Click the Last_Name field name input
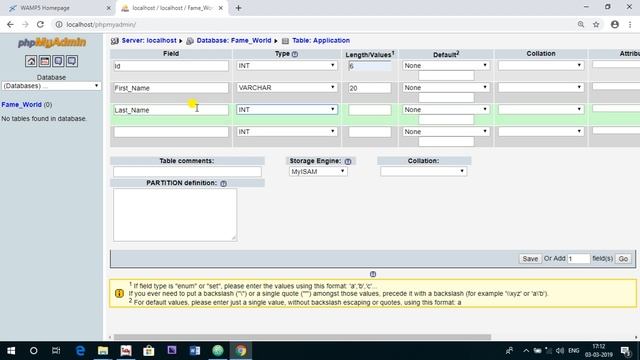Viewport: 640px width, 360px height. (171, 110)
